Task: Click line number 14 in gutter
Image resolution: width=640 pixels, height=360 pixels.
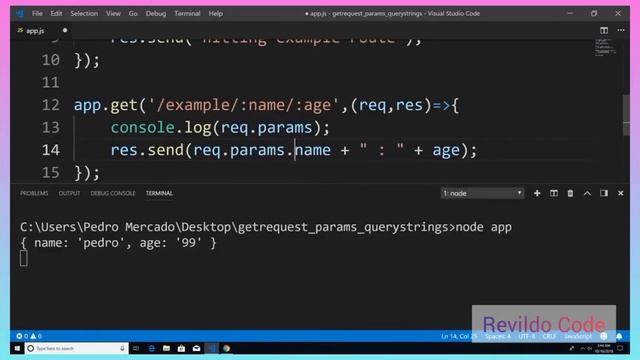Action: tap(51, 150)
